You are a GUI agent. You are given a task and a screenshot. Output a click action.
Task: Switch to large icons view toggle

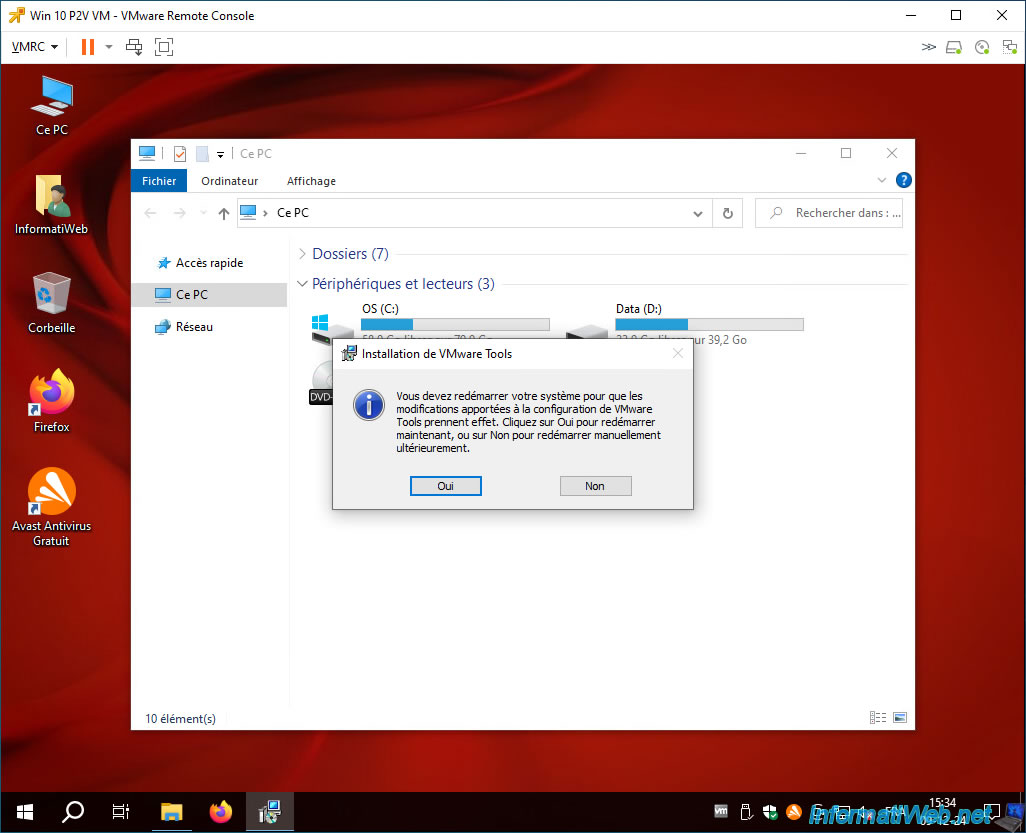[x=900, y=718]
